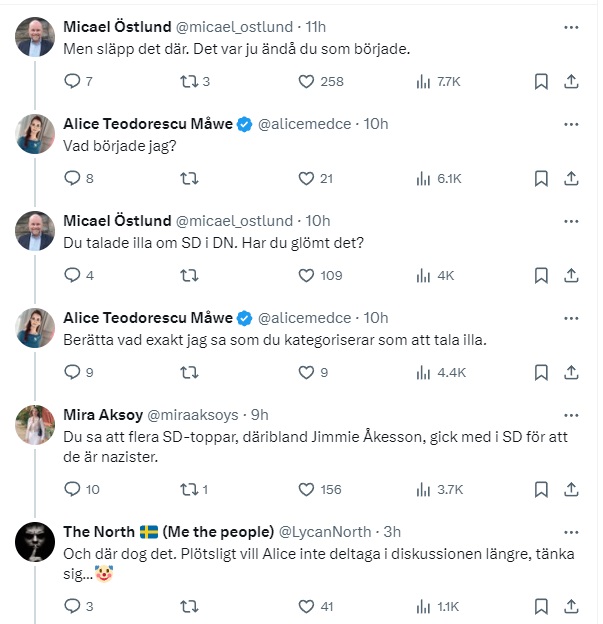Like Alice's 'Vad började jag?' tweet
The image size is (603, 624).
pyautogui.click(x=307, y=178)
